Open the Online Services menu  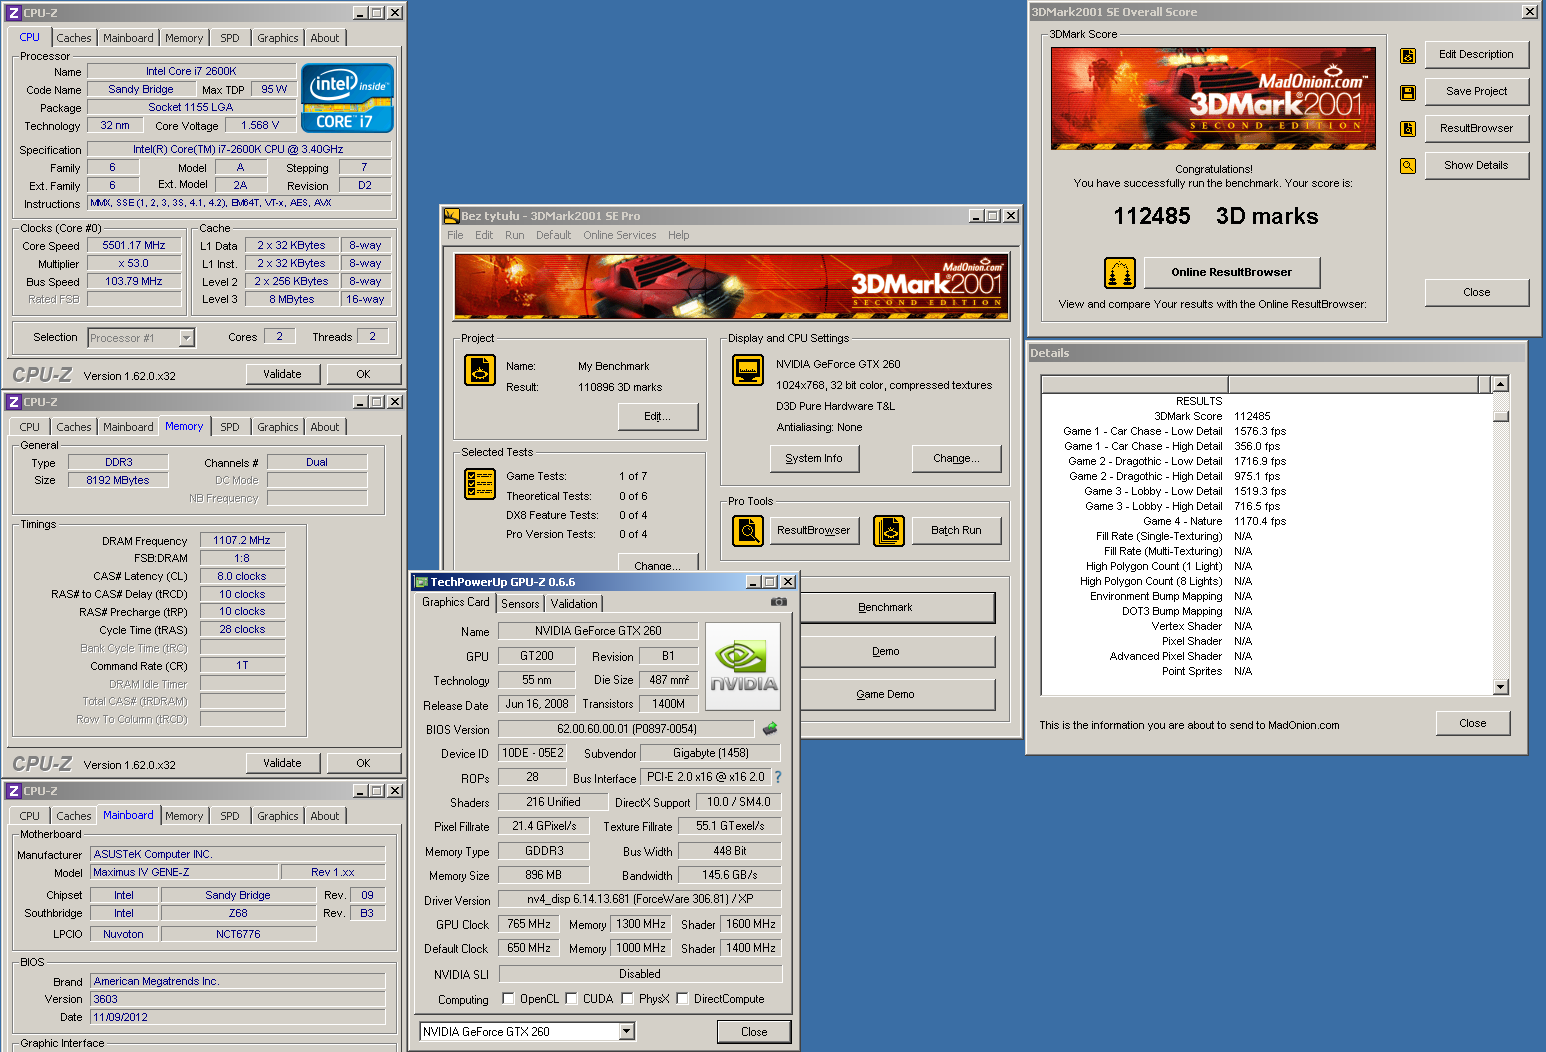(620, 235)
